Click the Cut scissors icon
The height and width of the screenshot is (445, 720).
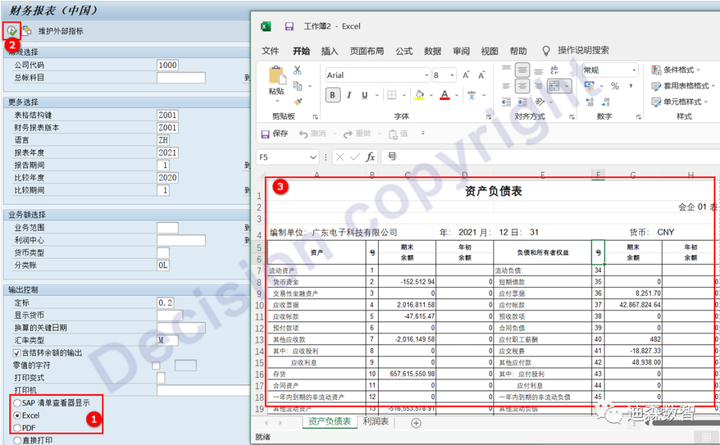click(298, 70)
